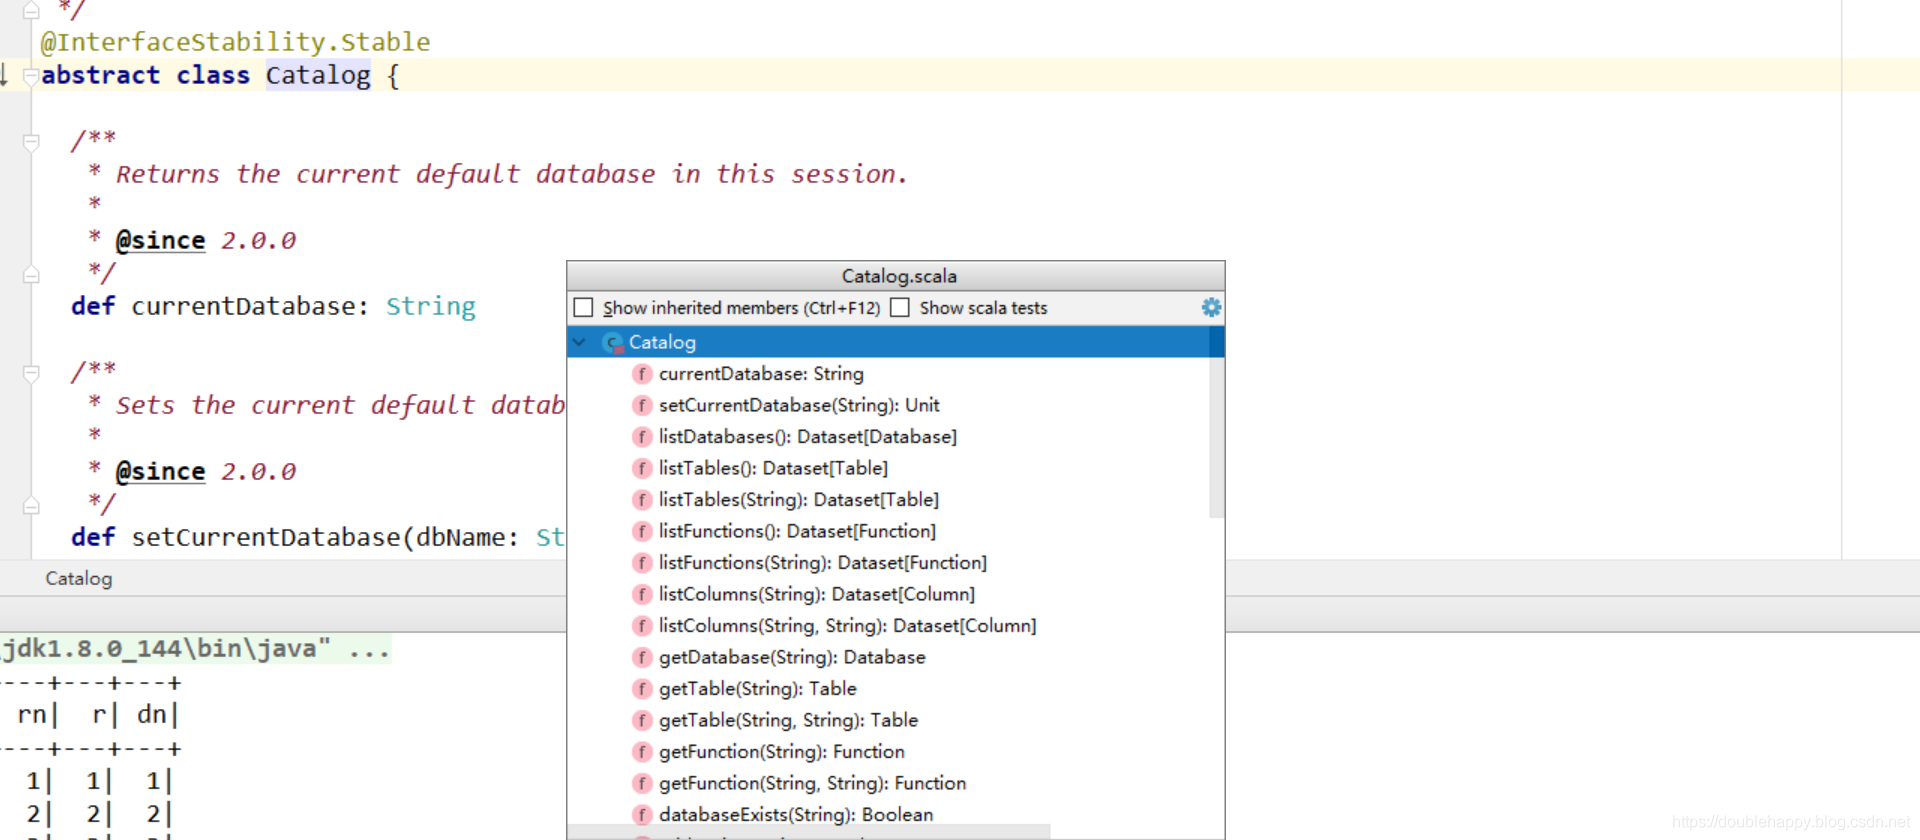Click the method icon beside listColumns(String): Dataset[Column]

(x=642, y=594)
